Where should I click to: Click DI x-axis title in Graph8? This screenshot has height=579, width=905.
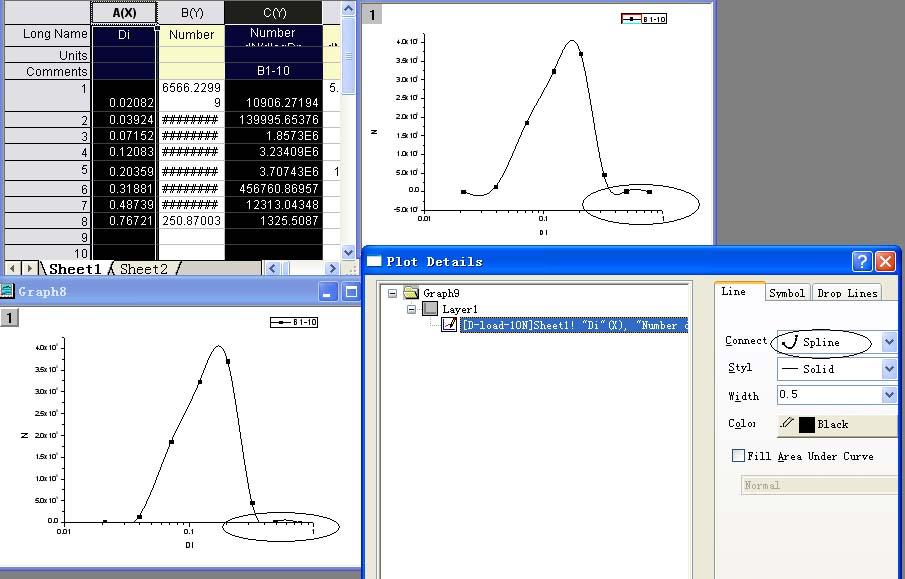pos(189,545)
